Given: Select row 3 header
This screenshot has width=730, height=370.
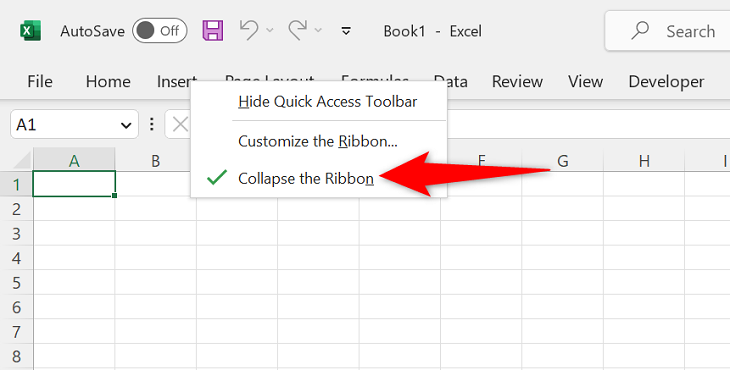Looking at the screenshot, I should click(16, 233).
